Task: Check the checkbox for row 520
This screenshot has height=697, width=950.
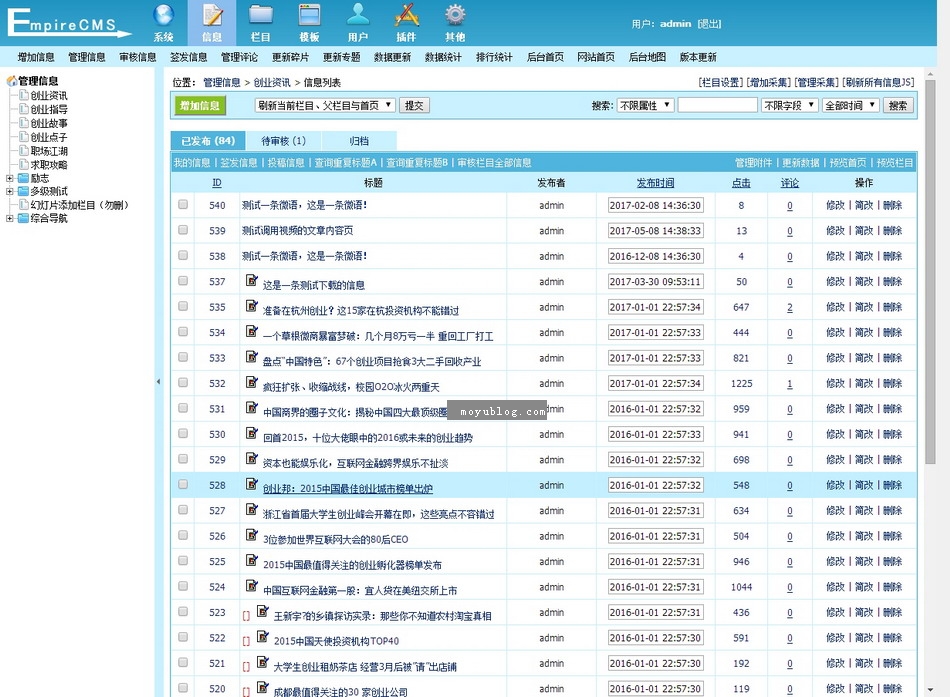Action: pos(183,689)
